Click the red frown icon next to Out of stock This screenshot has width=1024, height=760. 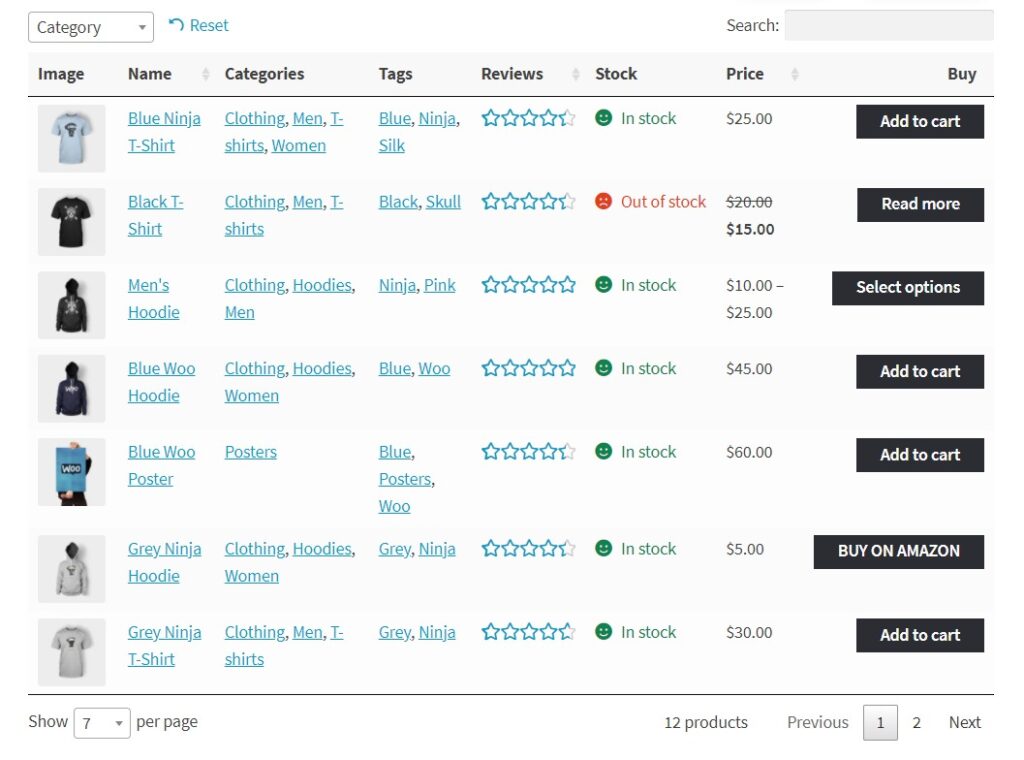tap(604, 200)
